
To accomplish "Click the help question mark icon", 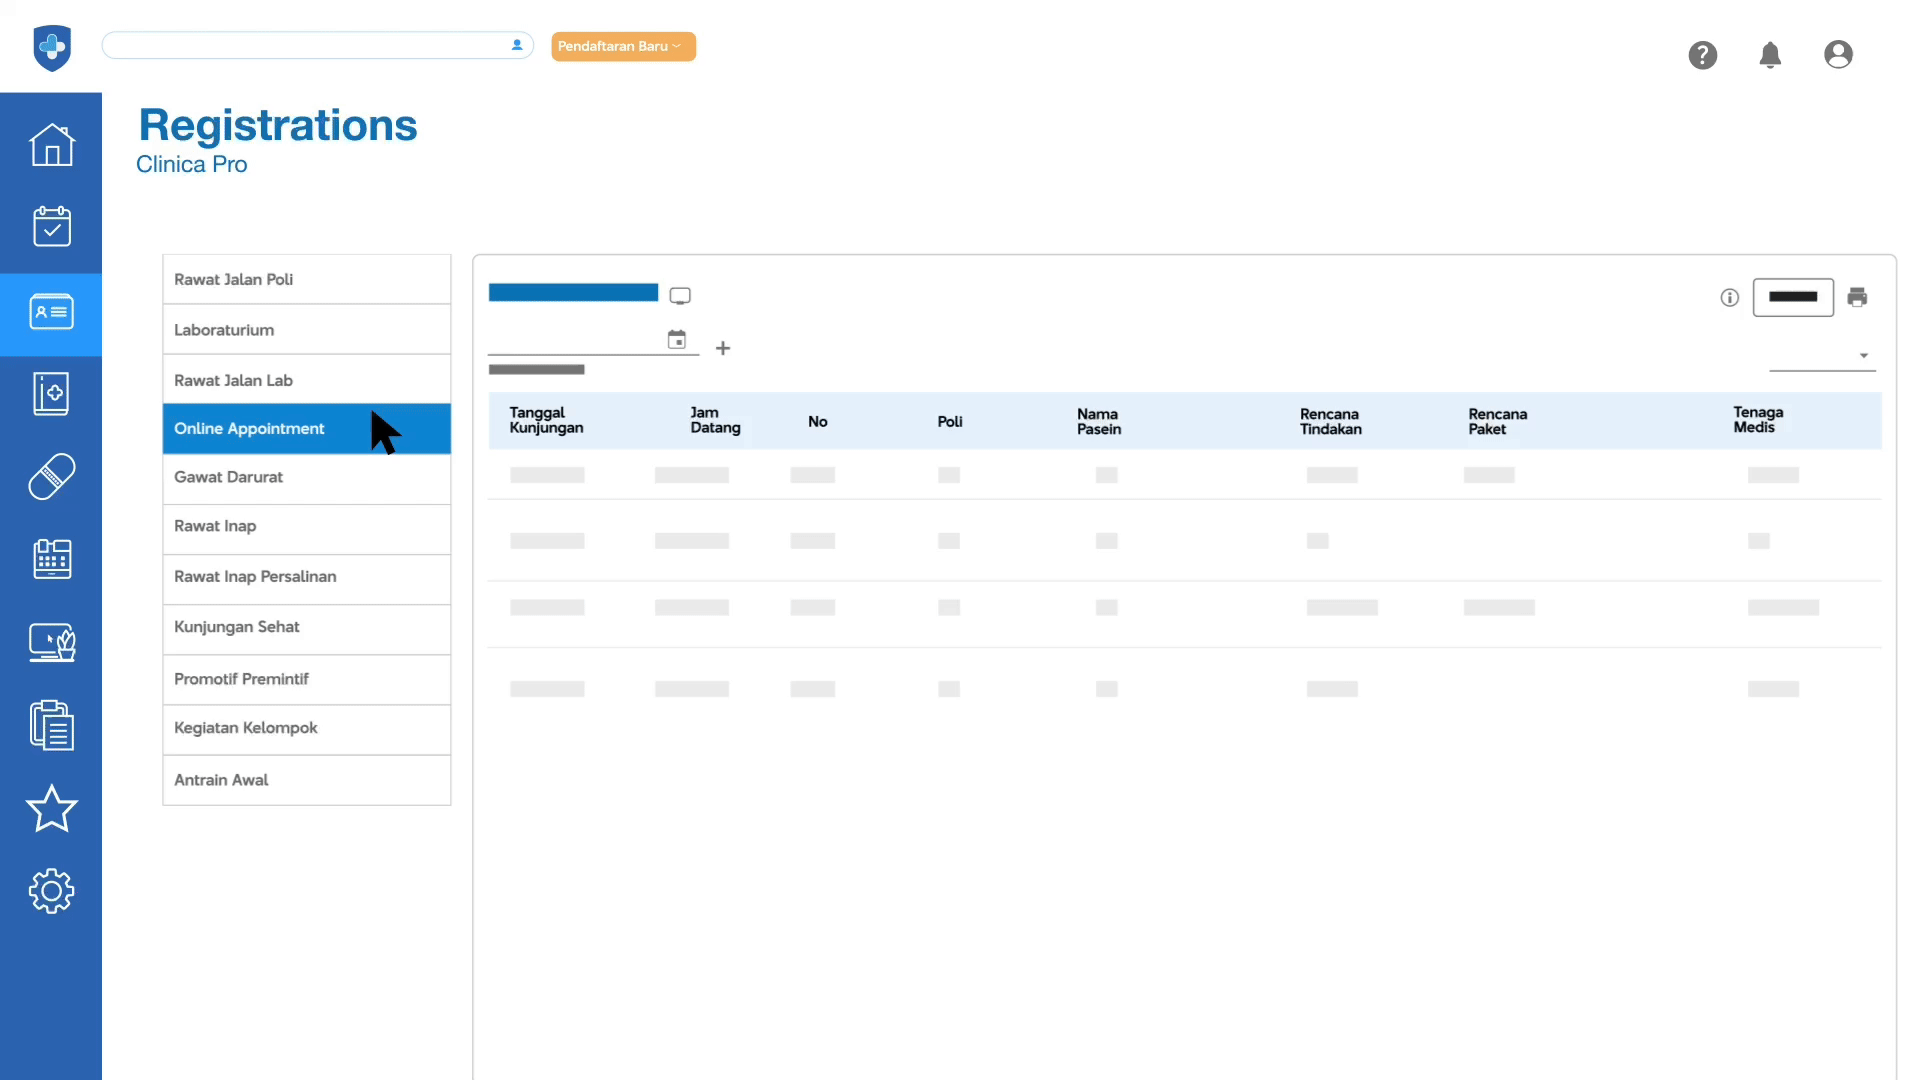I will click(x=1702, y=55).
